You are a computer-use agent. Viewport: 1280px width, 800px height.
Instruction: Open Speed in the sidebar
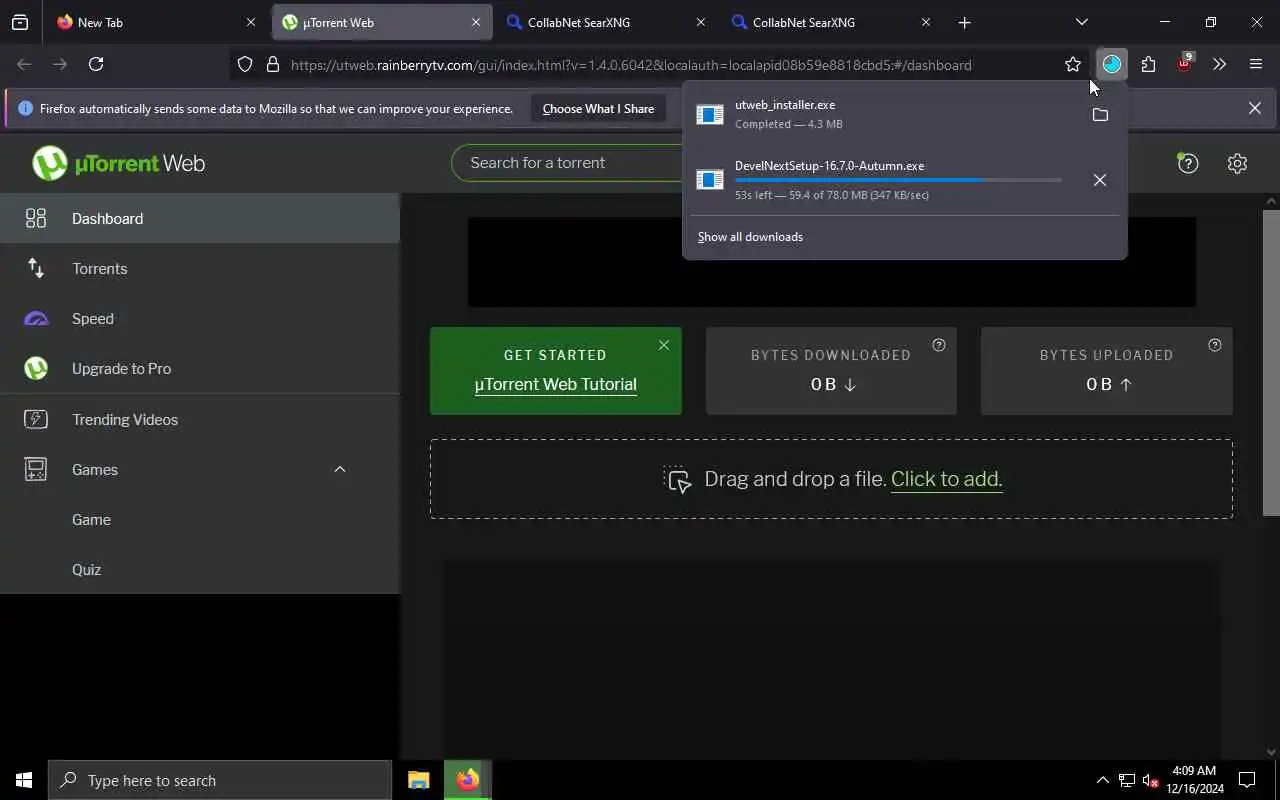tap(200, 318)
